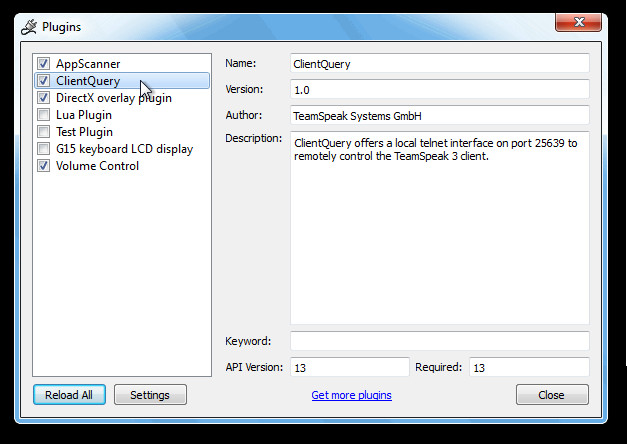Uncheck the ClientQuery plugin checkbox
Viewport: 627px width, 444px height.
point(43,80)
